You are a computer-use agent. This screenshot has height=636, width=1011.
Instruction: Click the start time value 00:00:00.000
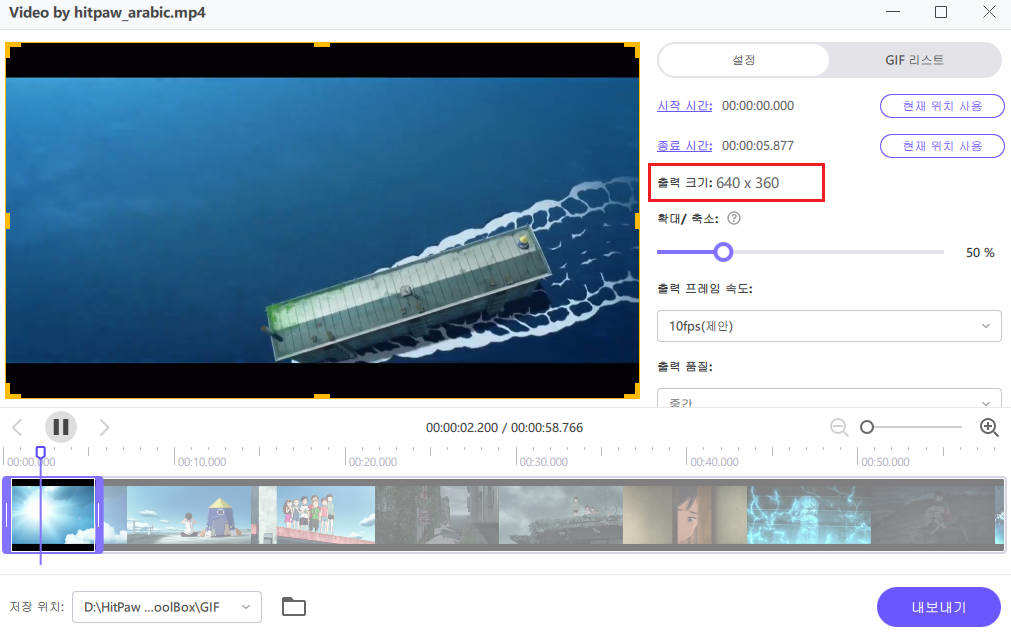[x=758, y=106]
